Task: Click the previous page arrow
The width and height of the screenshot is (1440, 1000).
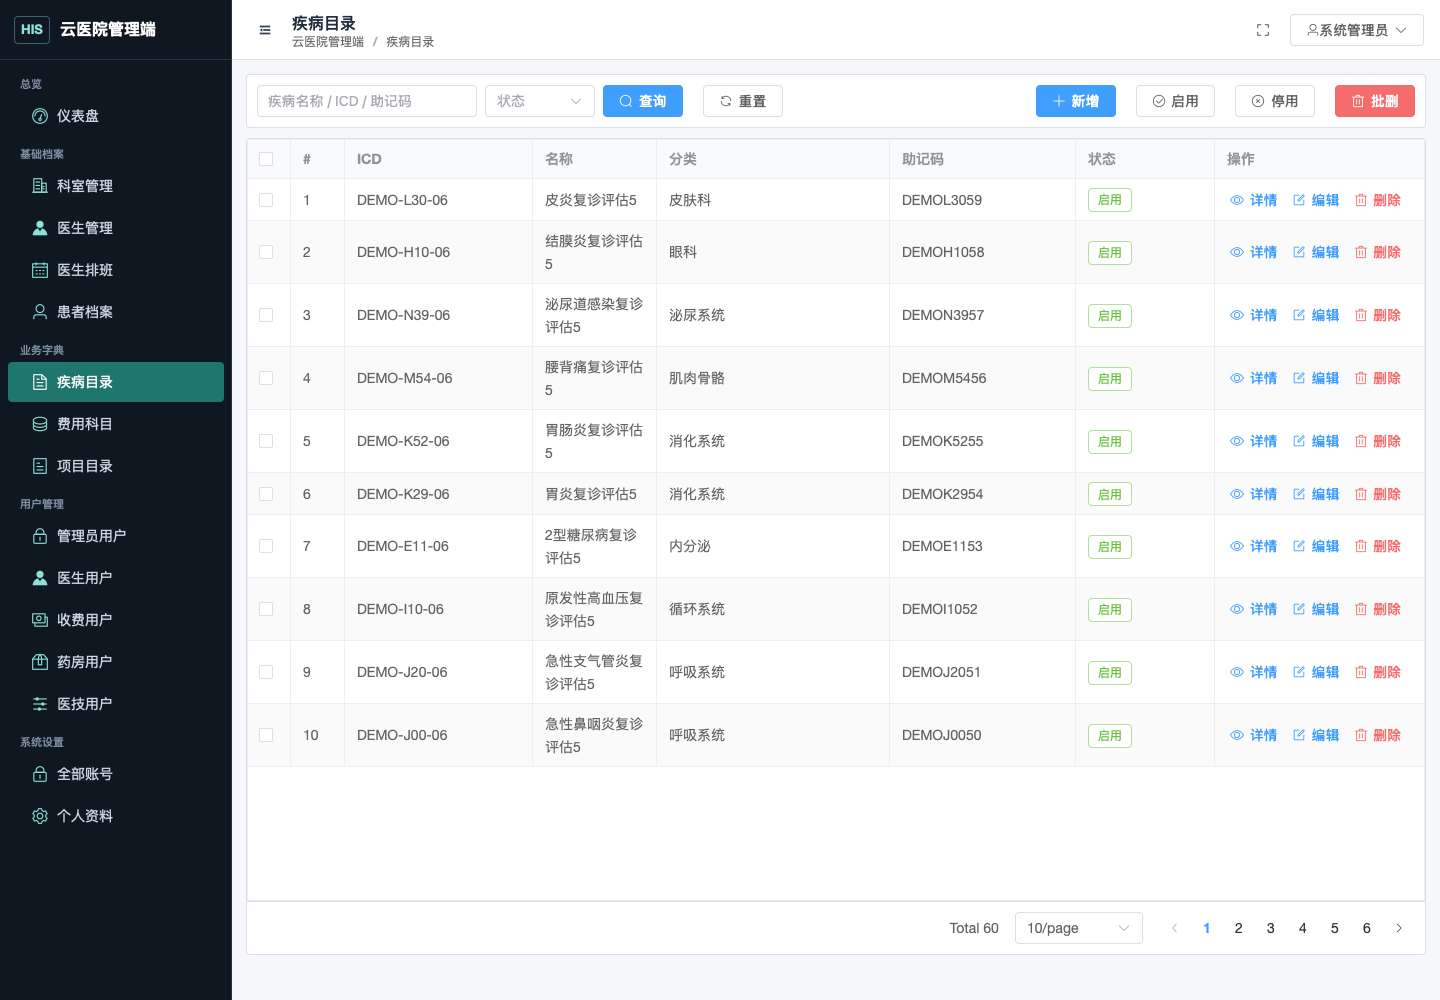Action: click(x=1175, y=928)
